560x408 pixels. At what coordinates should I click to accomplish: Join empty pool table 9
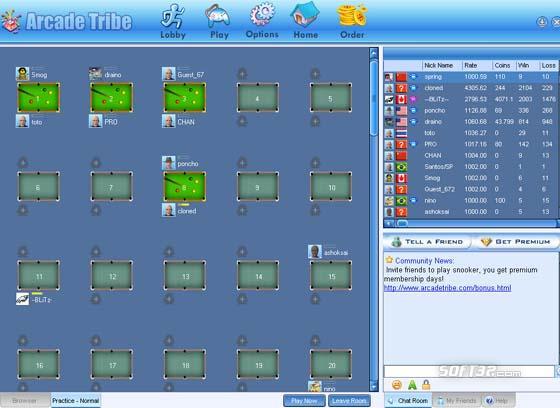[x=258, y=187]
